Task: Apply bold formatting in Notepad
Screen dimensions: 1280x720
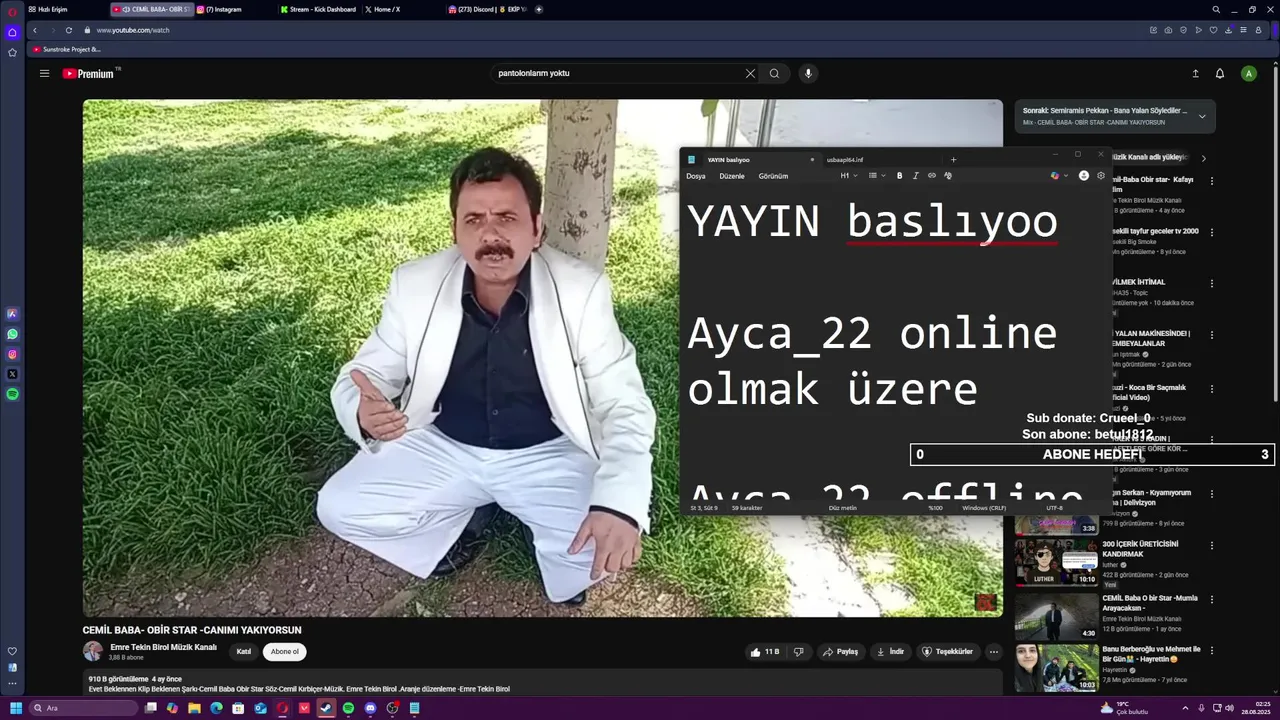Action: tap(899, 176)
